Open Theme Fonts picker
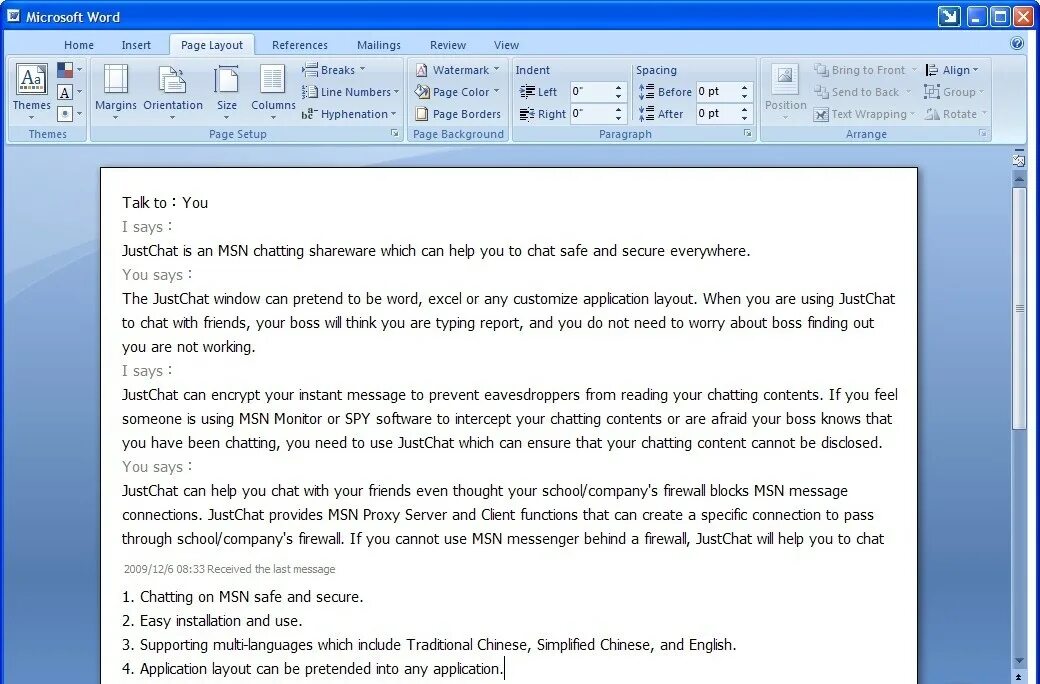Viewport: 1040px width, 684px height. point(70,92)
